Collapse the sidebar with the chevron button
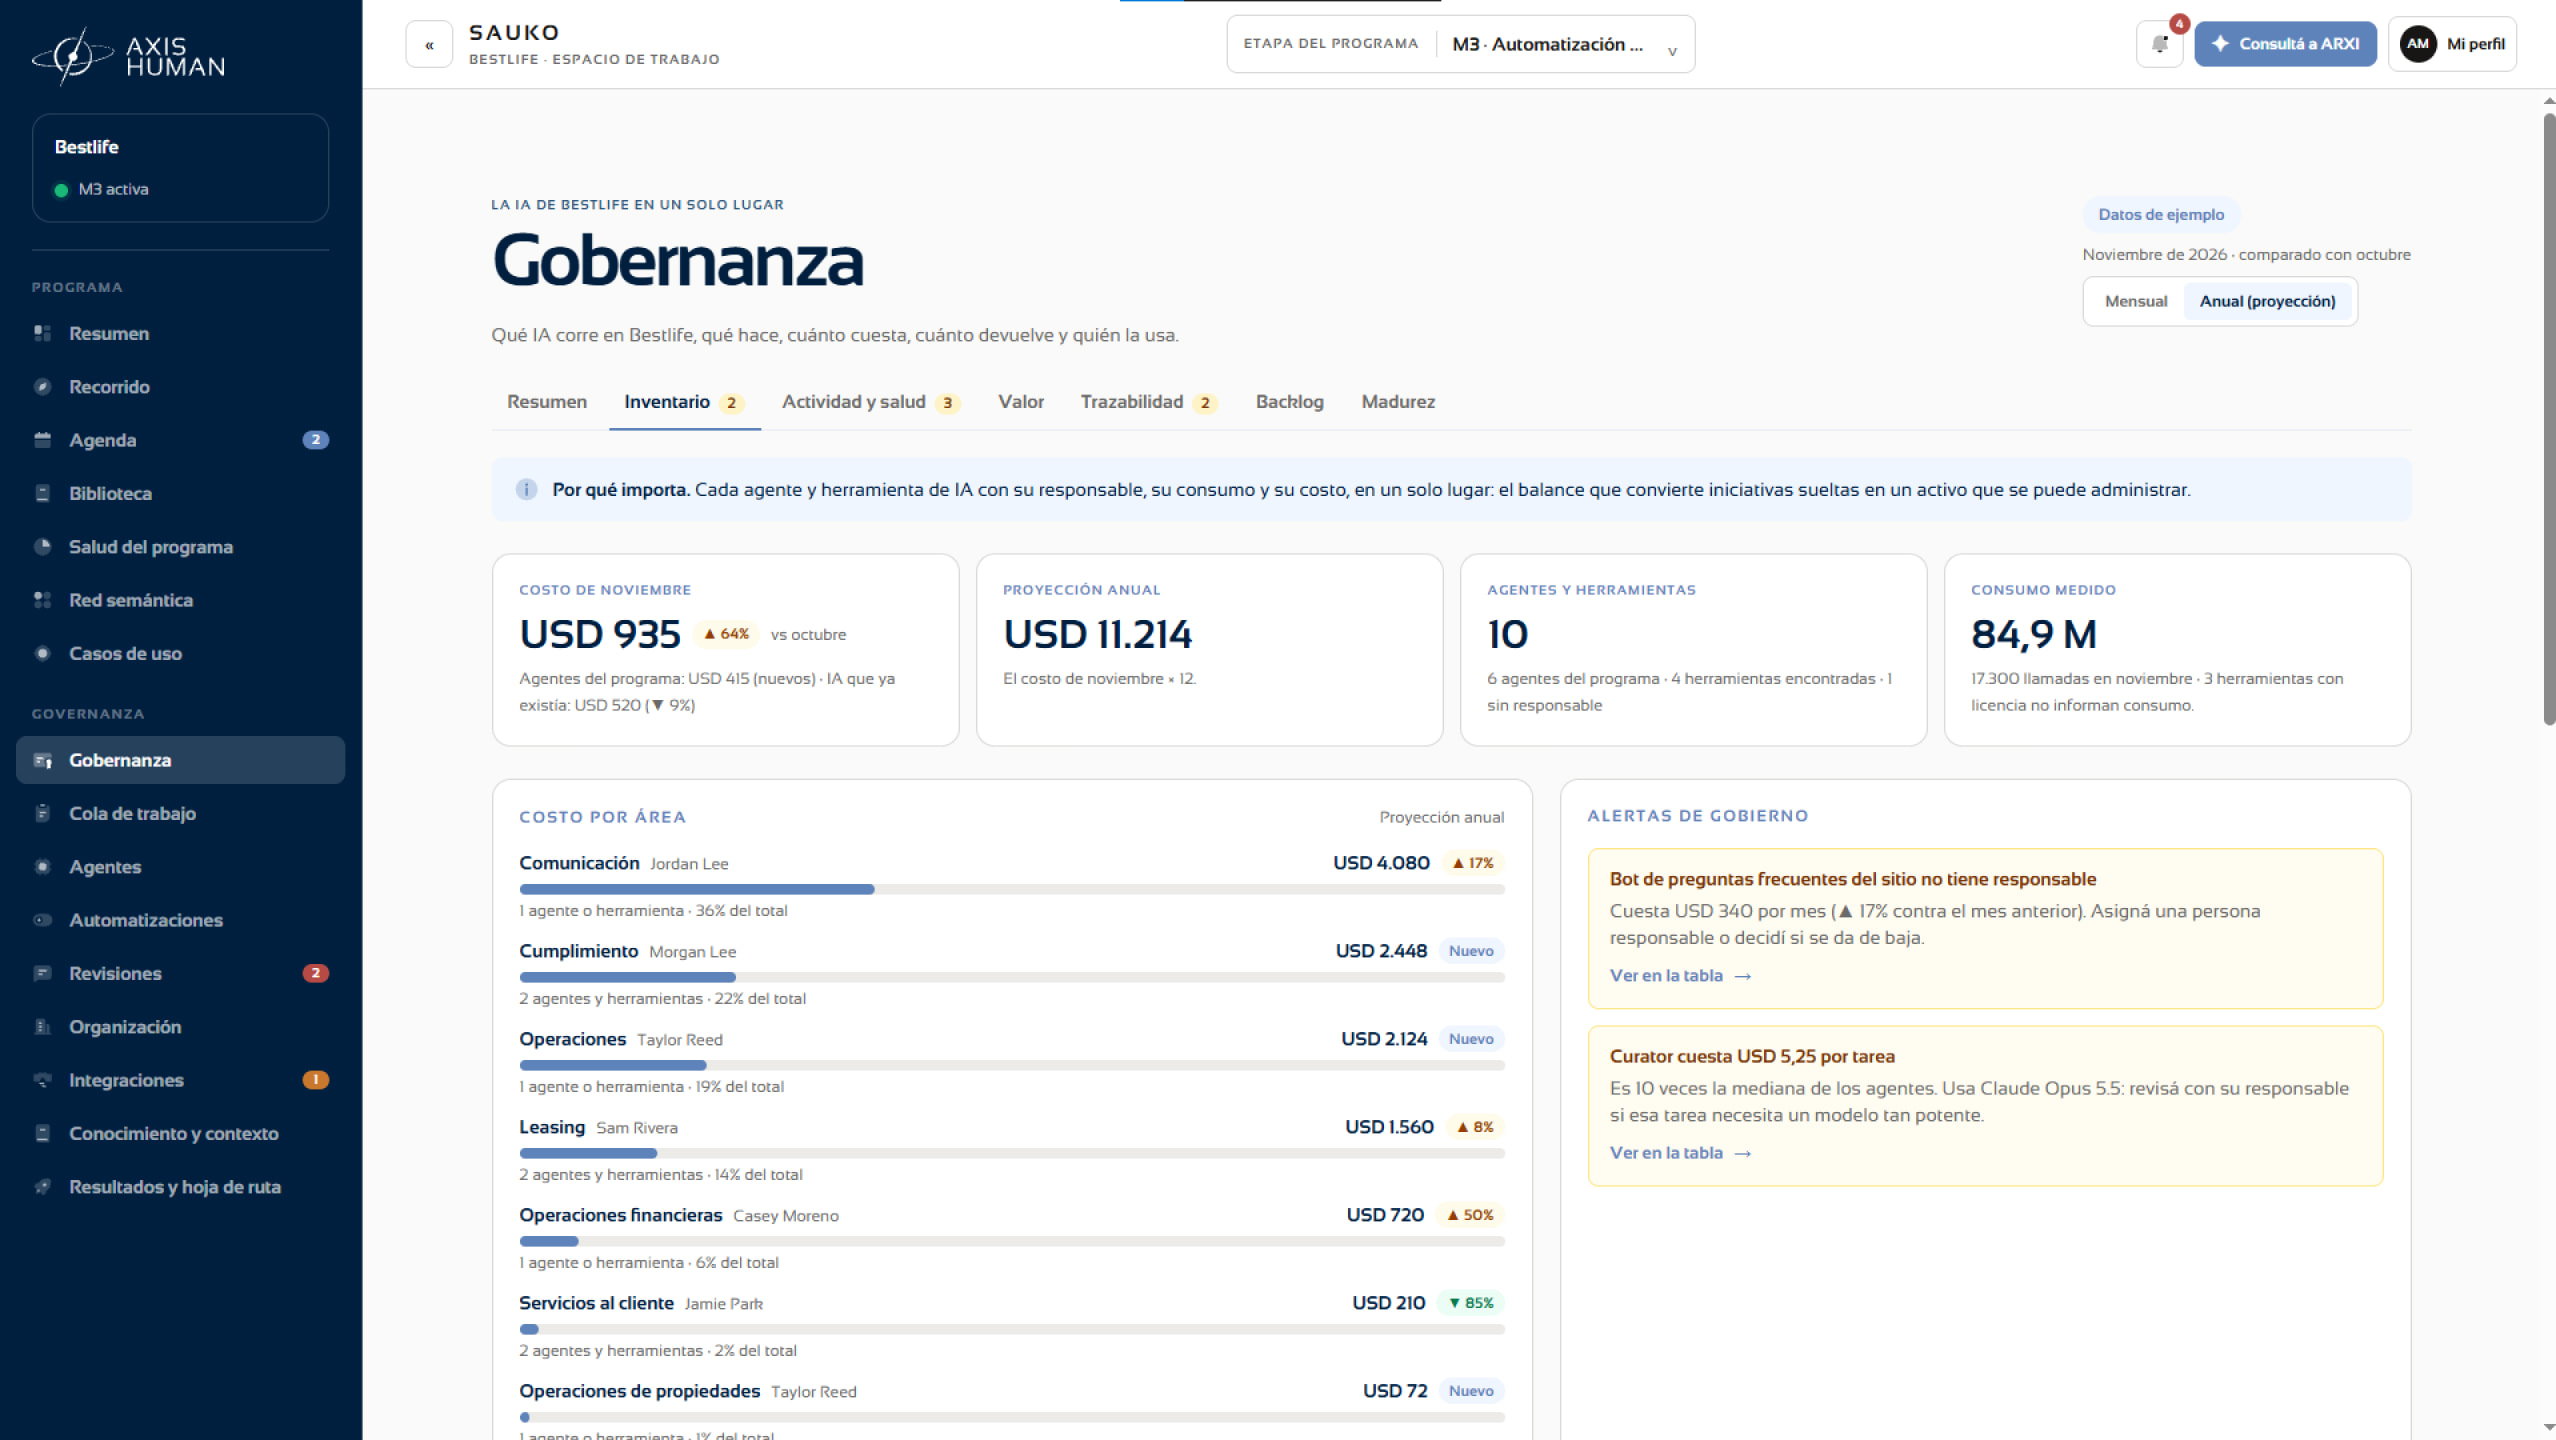 [x=429, y=44]
